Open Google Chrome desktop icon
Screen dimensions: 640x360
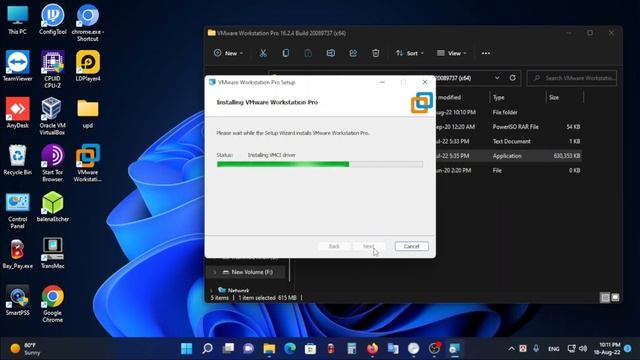click(53, 304)
